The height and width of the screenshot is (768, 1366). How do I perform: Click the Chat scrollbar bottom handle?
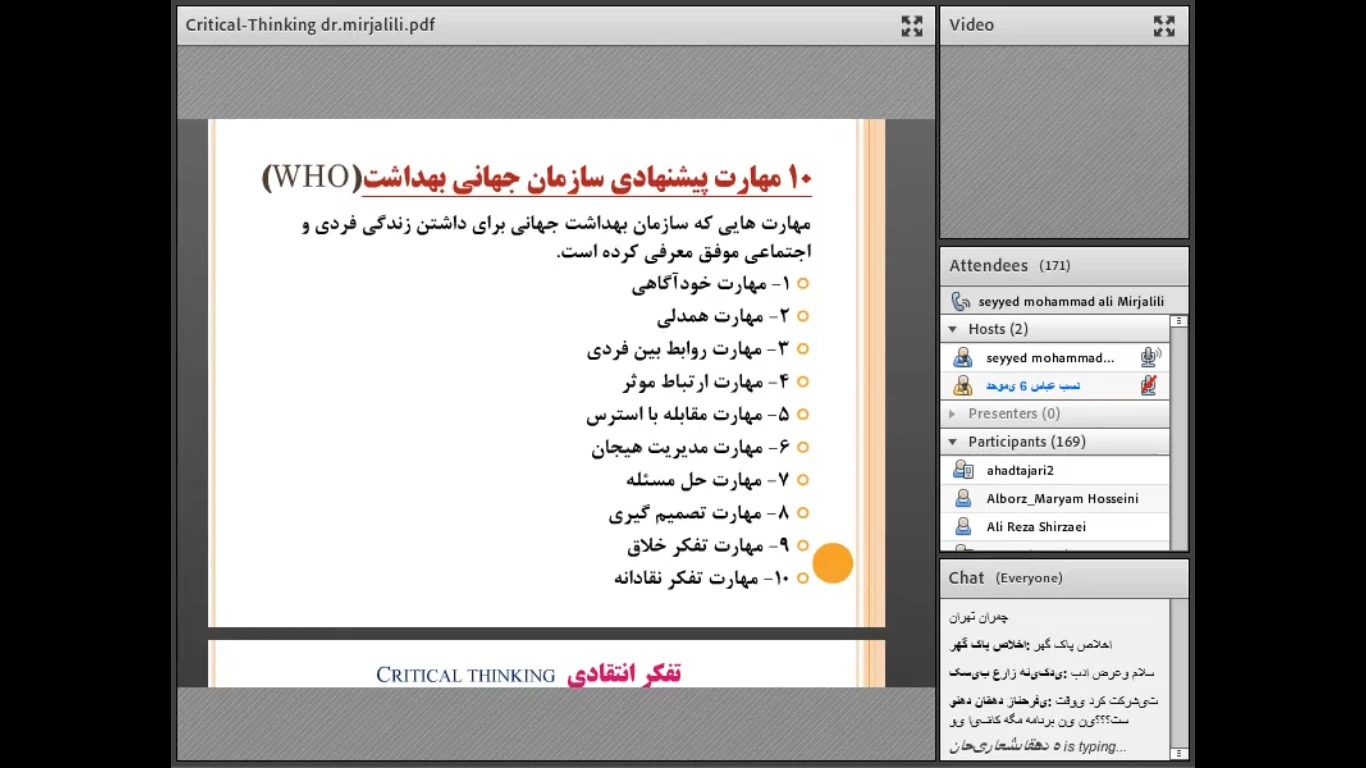coord(1179,753)
